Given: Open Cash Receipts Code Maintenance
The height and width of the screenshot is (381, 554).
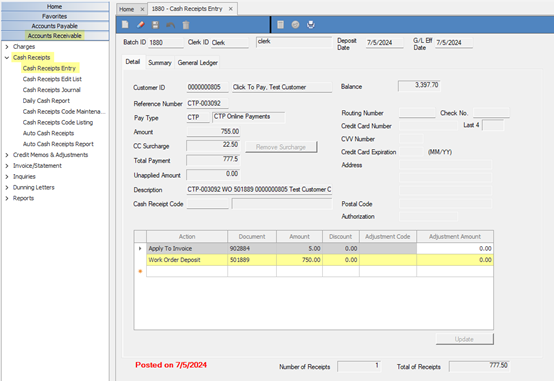Looking at the screenshot, I should tap(64, 112).
